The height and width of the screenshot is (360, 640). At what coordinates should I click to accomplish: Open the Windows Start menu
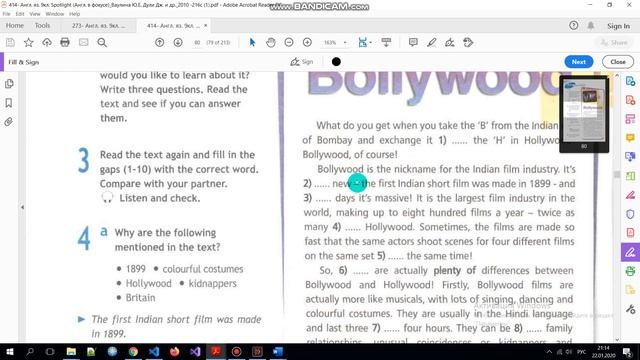click(x=9, y=351)
